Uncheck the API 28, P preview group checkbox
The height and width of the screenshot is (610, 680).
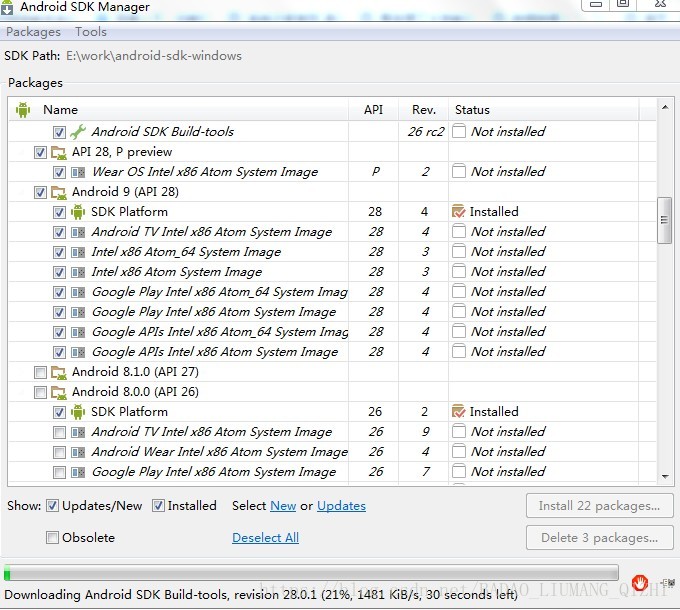coord(40,152)
